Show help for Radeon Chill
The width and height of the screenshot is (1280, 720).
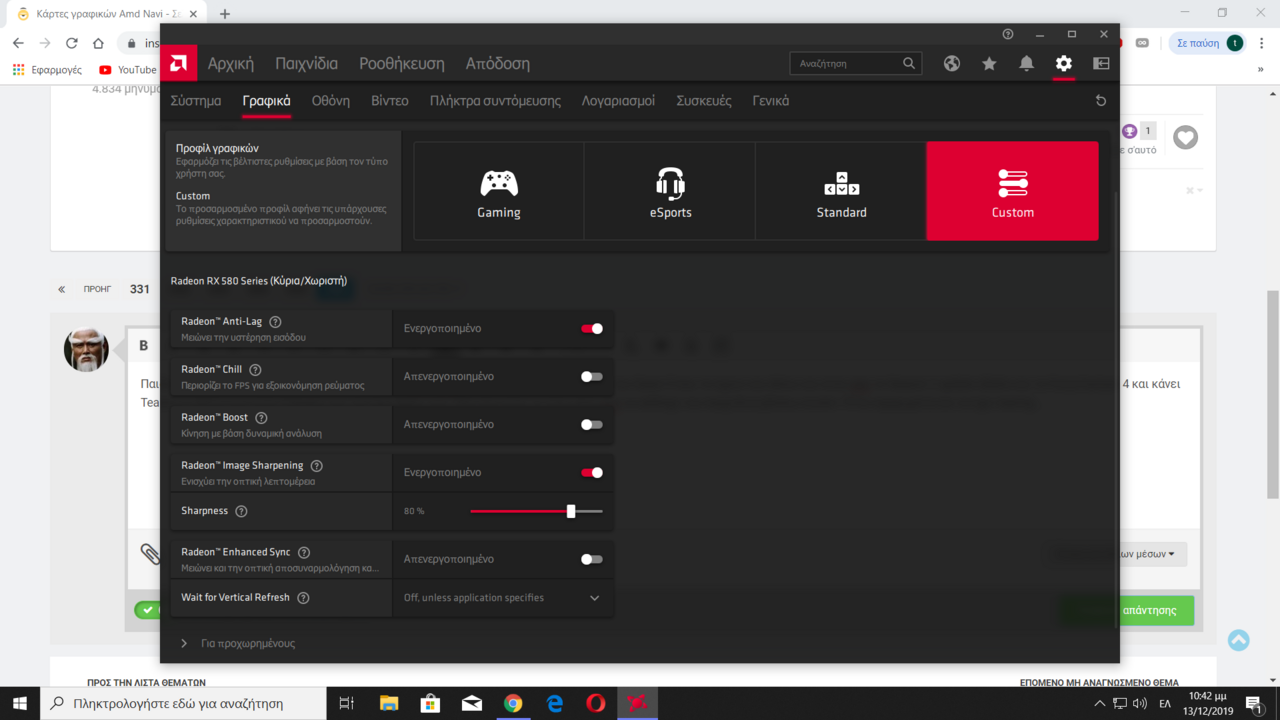[255, 370]
